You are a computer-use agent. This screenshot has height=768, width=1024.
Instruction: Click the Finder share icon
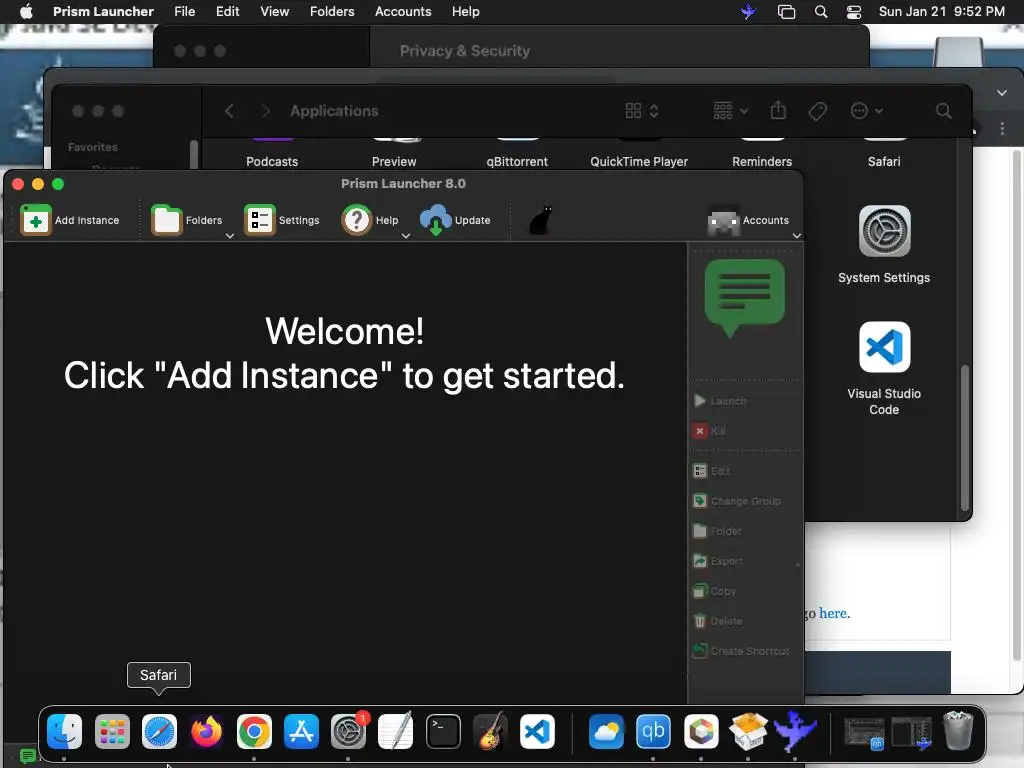778,110
